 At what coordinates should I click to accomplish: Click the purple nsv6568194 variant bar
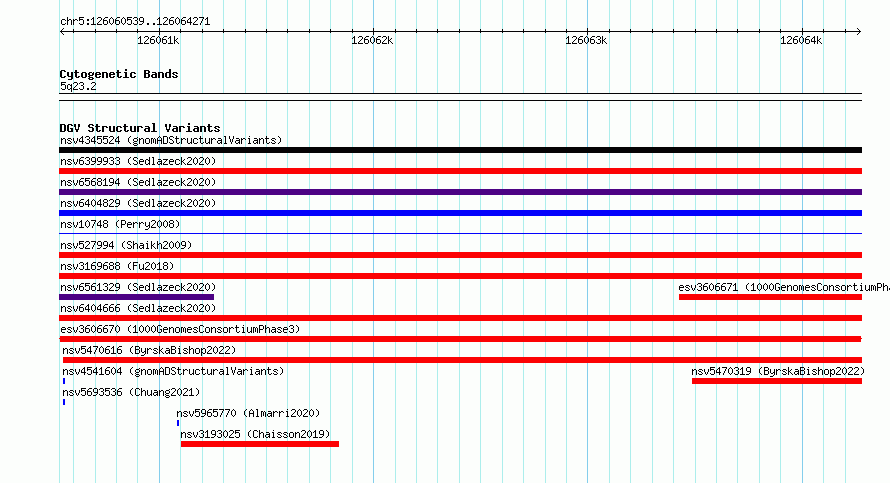tap(460, 192)
